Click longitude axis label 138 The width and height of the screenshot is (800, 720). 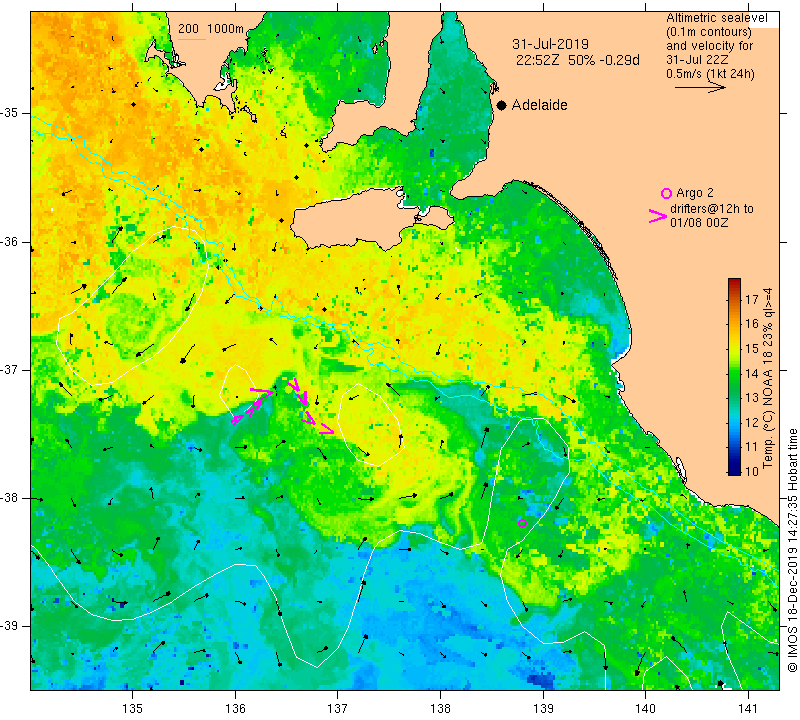click(x=440, y=709)
